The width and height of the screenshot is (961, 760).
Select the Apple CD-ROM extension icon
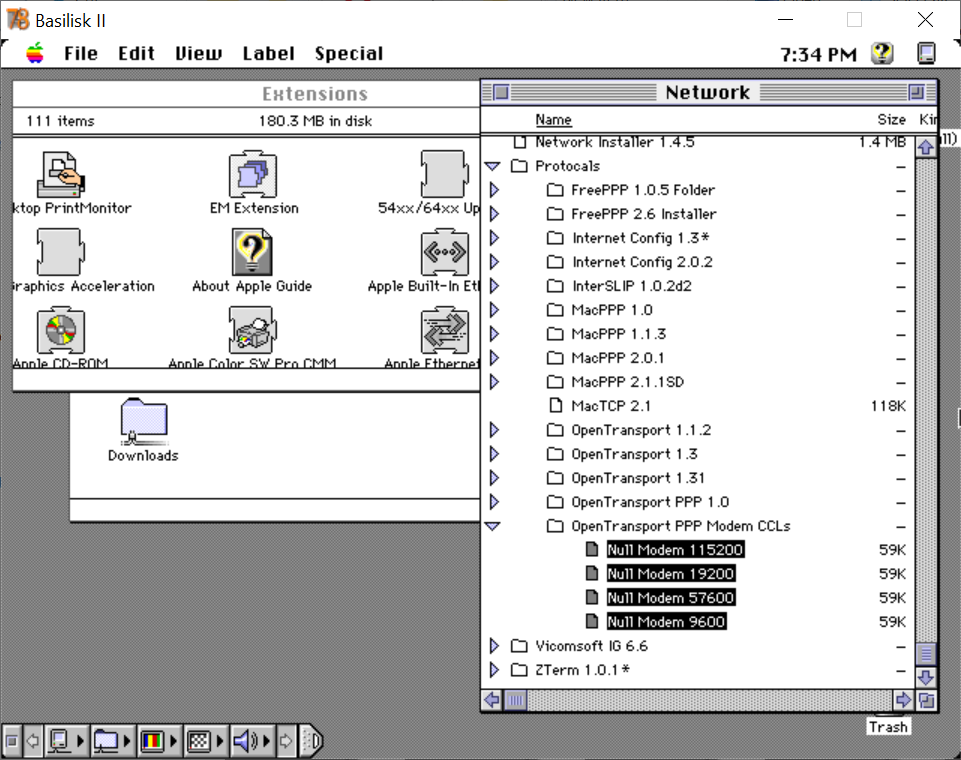[61, 330]
